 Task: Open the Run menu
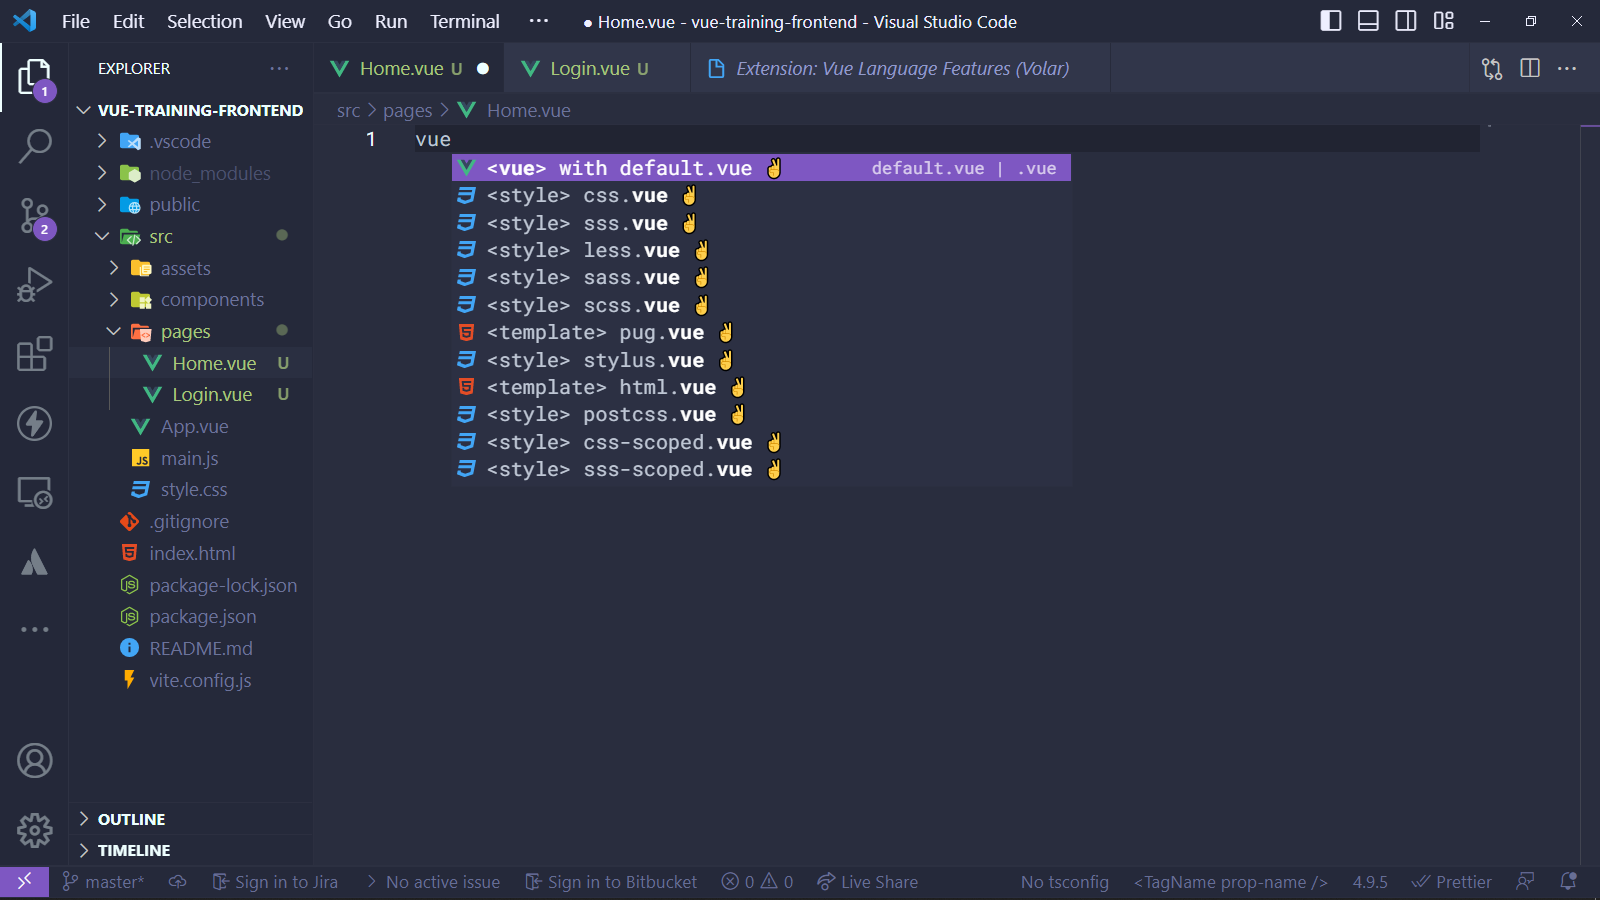pyautogui.click(x=391, y=21)
